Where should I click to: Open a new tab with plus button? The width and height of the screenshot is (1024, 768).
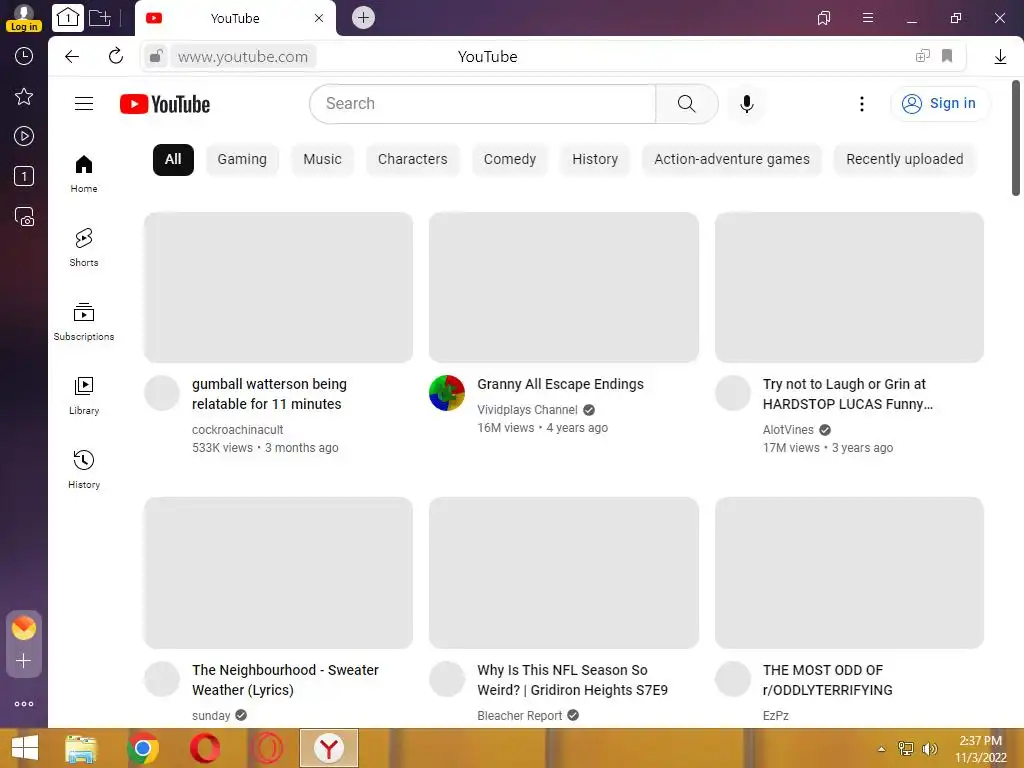click(363, 18)
